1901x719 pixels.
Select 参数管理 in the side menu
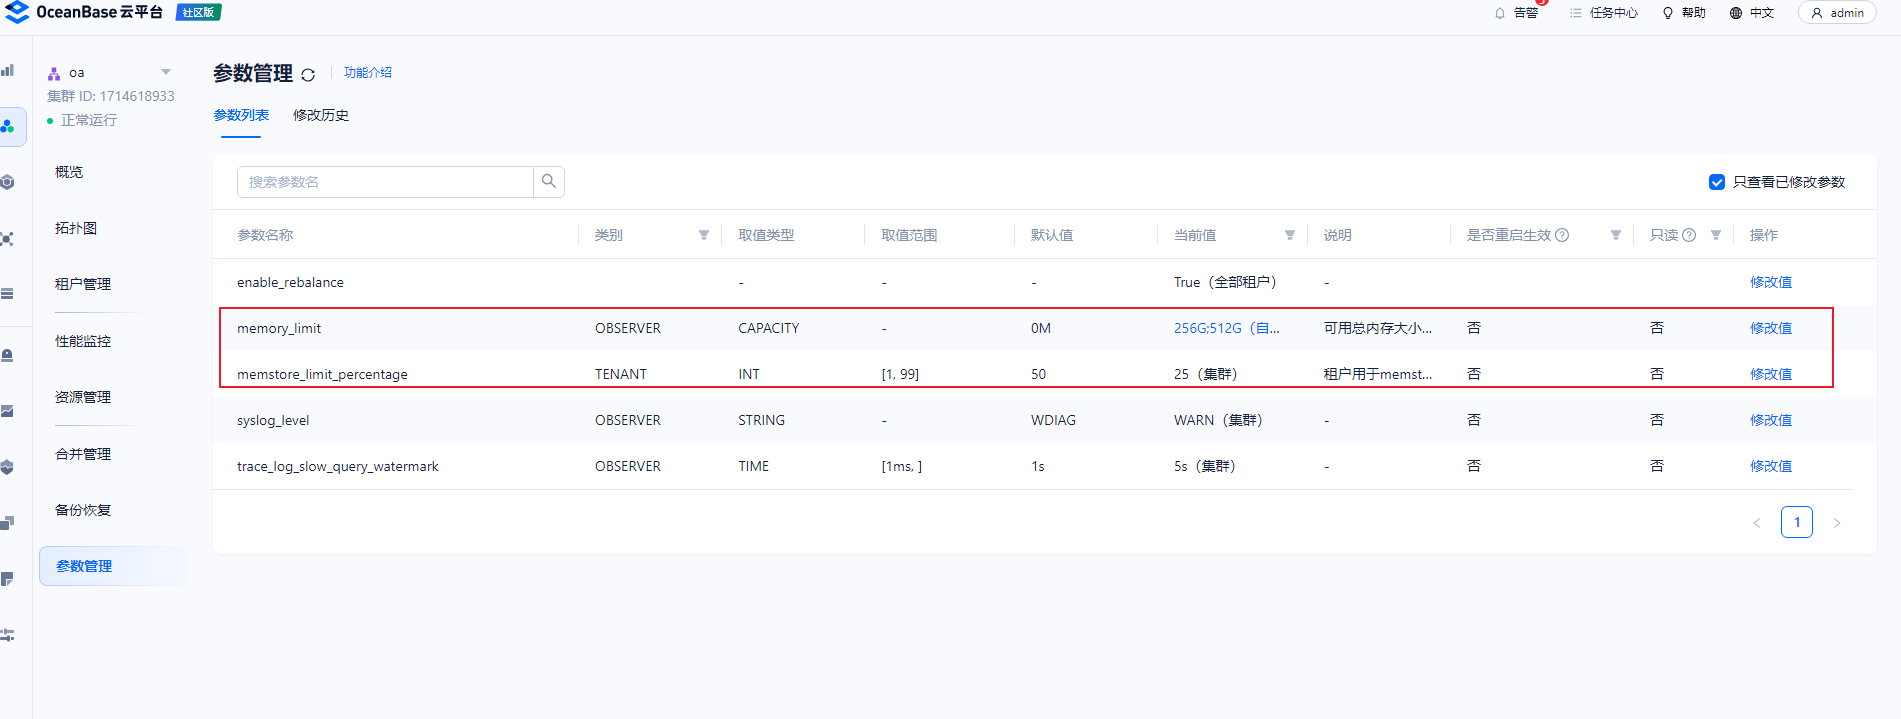click(x=113, y=566)
